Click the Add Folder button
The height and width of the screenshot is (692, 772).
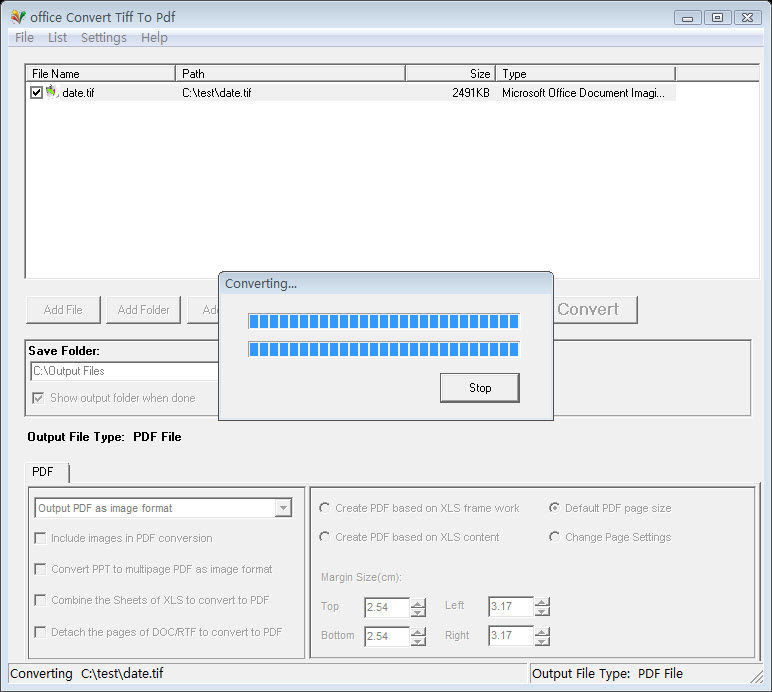click(143, 310)
